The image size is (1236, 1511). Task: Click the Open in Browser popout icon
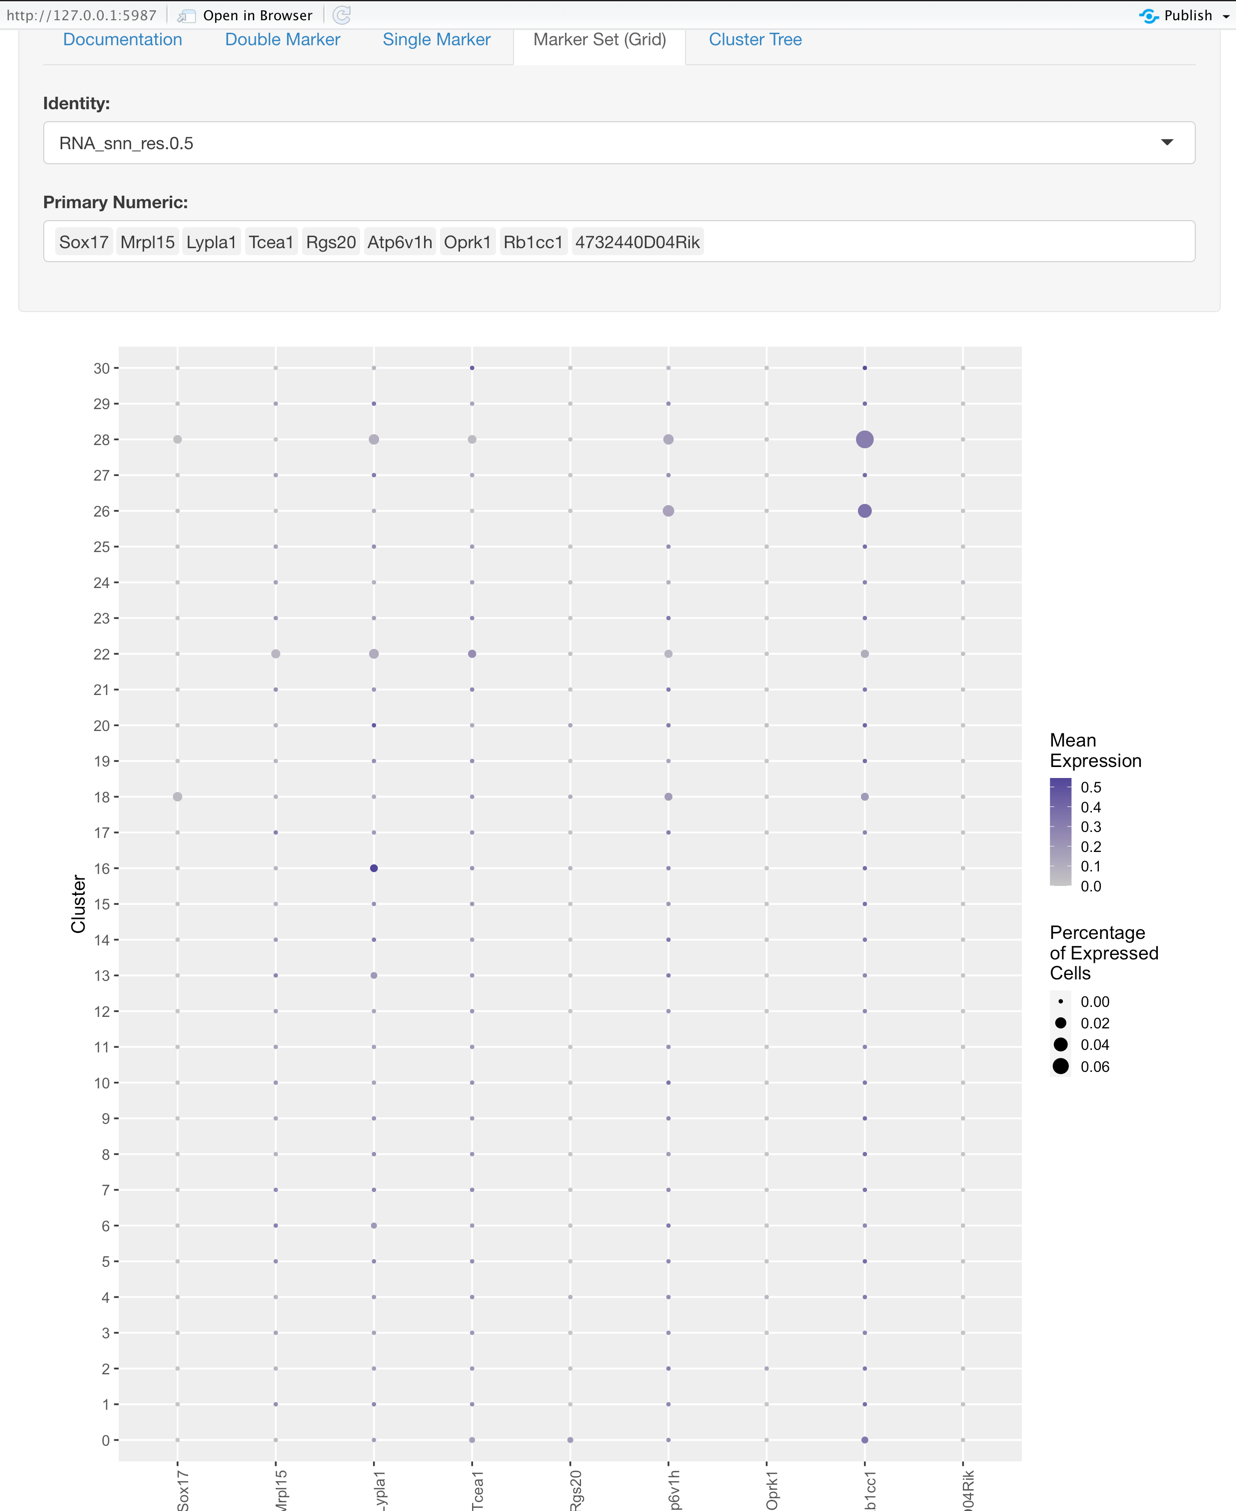pyautogui.click(x=186, y=15)
